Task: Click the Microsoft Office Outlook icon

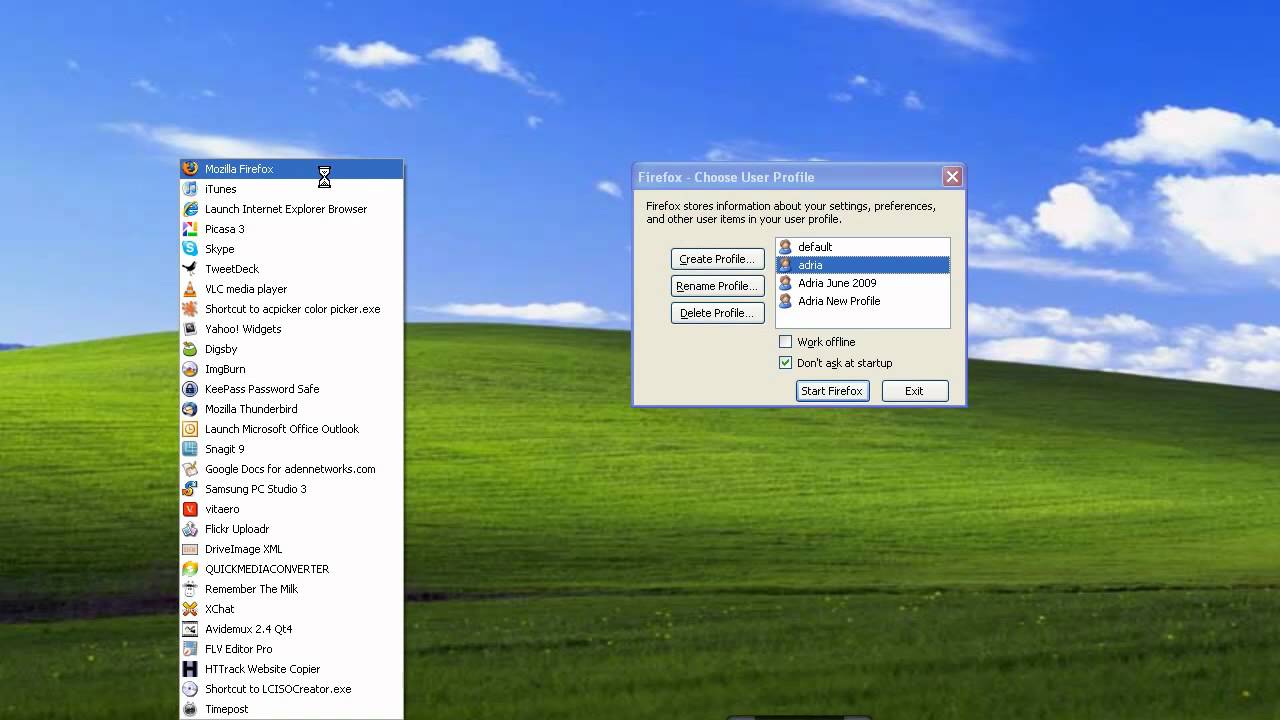Action: (x=190, y=429)
